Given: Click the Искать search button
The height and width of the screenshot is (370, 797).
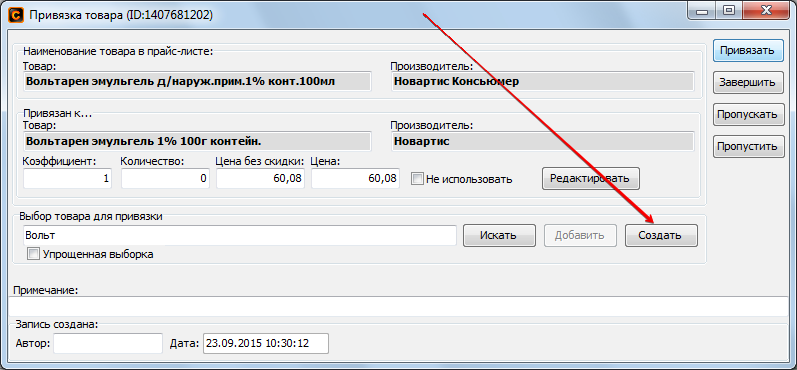Looking at the screenshot, I should pos(499,235).
